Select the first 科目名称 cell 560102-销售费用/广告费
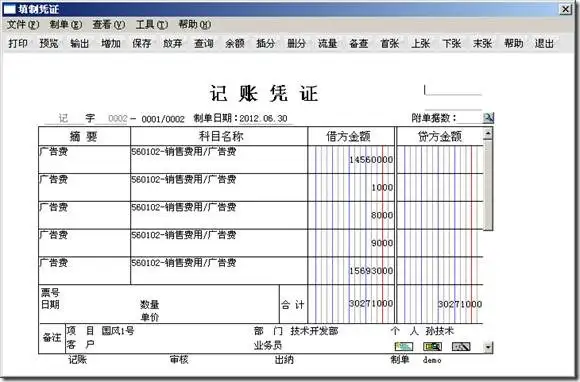The width and height of the screenshot is (580, 382). [x=219, y=159]
